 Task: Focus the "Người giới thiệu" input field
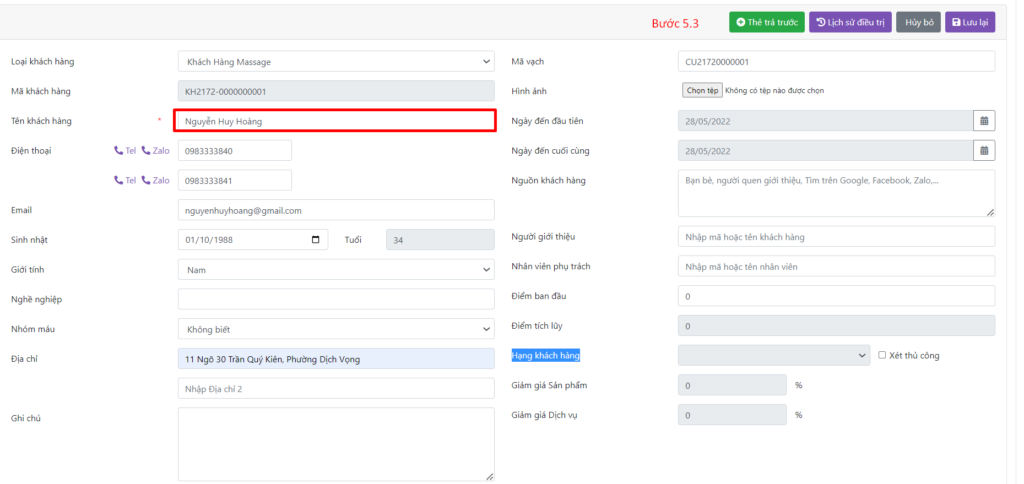pyautogui.click(x=836, y=237)
